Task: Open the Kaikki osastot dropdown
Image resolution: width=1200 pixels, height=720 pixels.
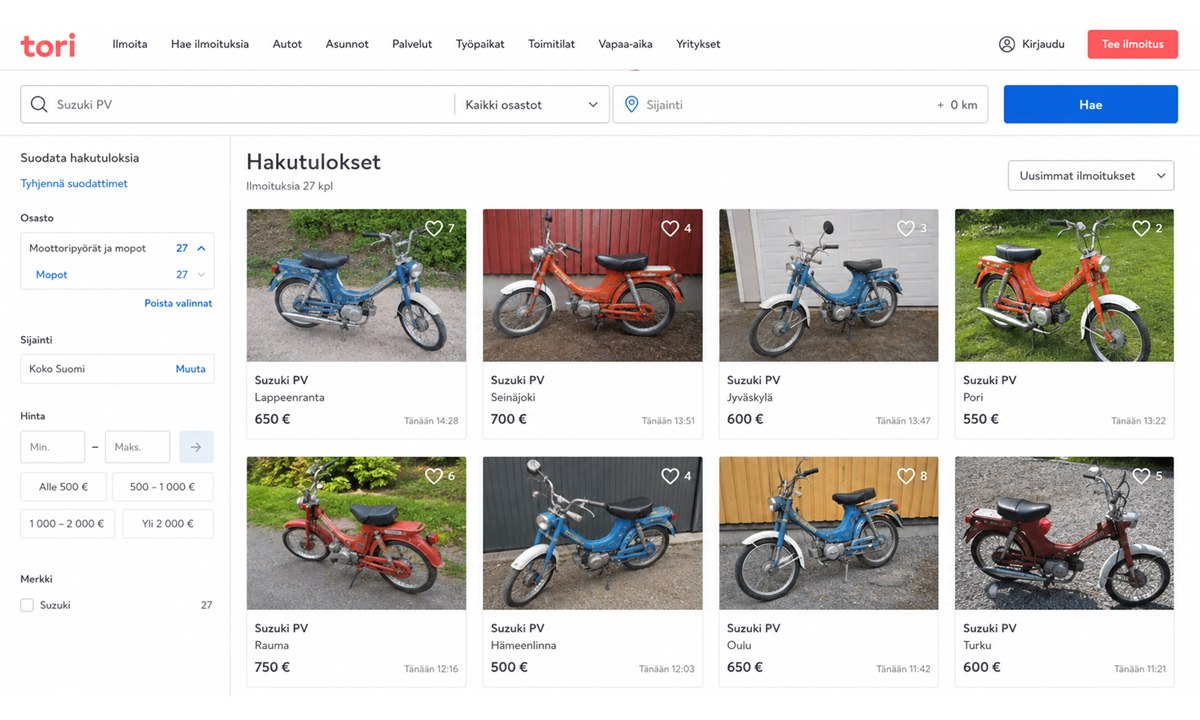Action: (532, 104)
